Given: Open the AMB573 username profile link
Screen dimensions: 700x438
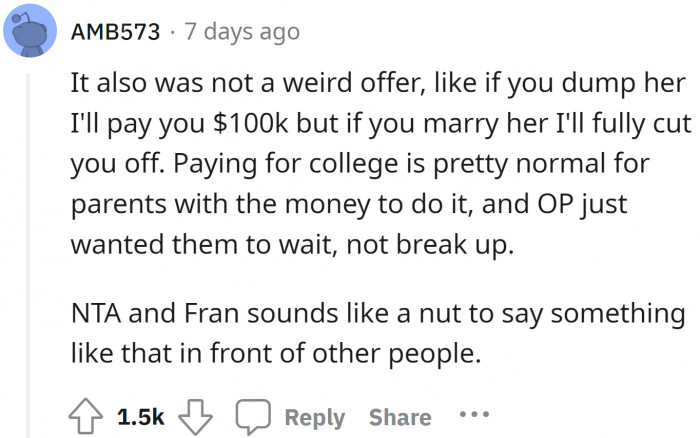Looking at the screenshot, I should [x=116, y=32].
